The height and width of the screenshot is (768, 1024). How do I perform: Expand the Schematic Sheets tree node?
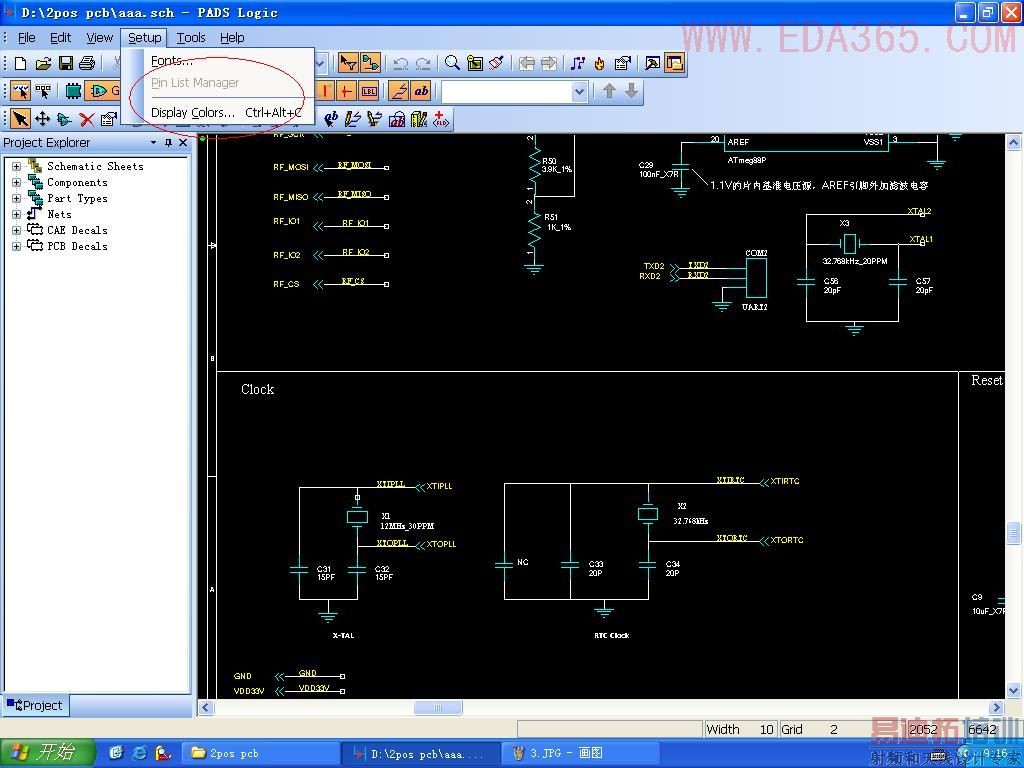point(16,167)
